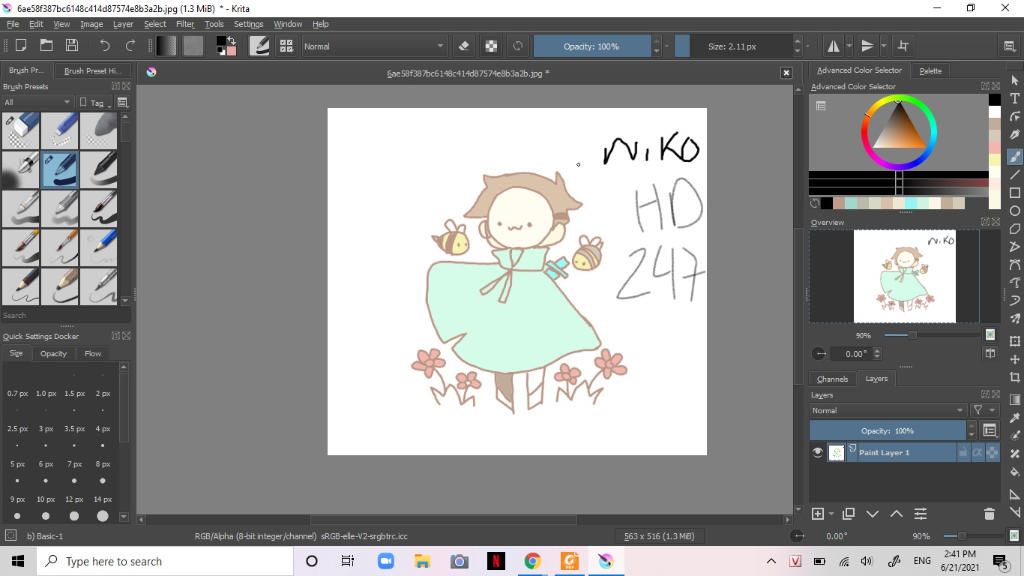Undo the last action
This screenshot has width=1024, height=576.
pyautogui.click(x=104, y=46)
